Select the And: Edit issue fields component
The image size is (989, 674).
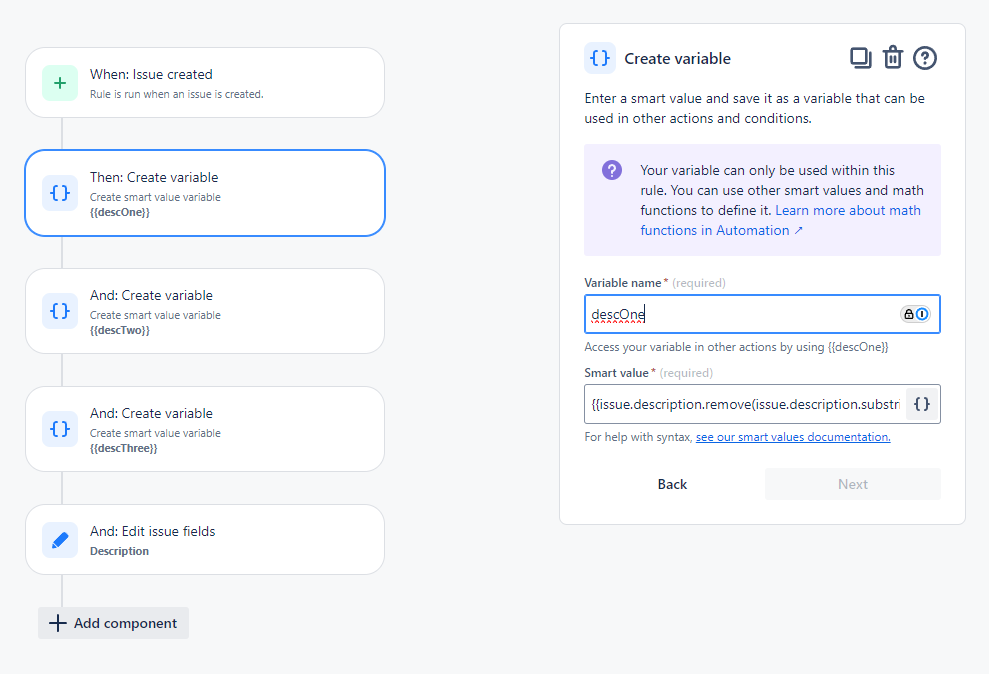click(x=205, y=539)
